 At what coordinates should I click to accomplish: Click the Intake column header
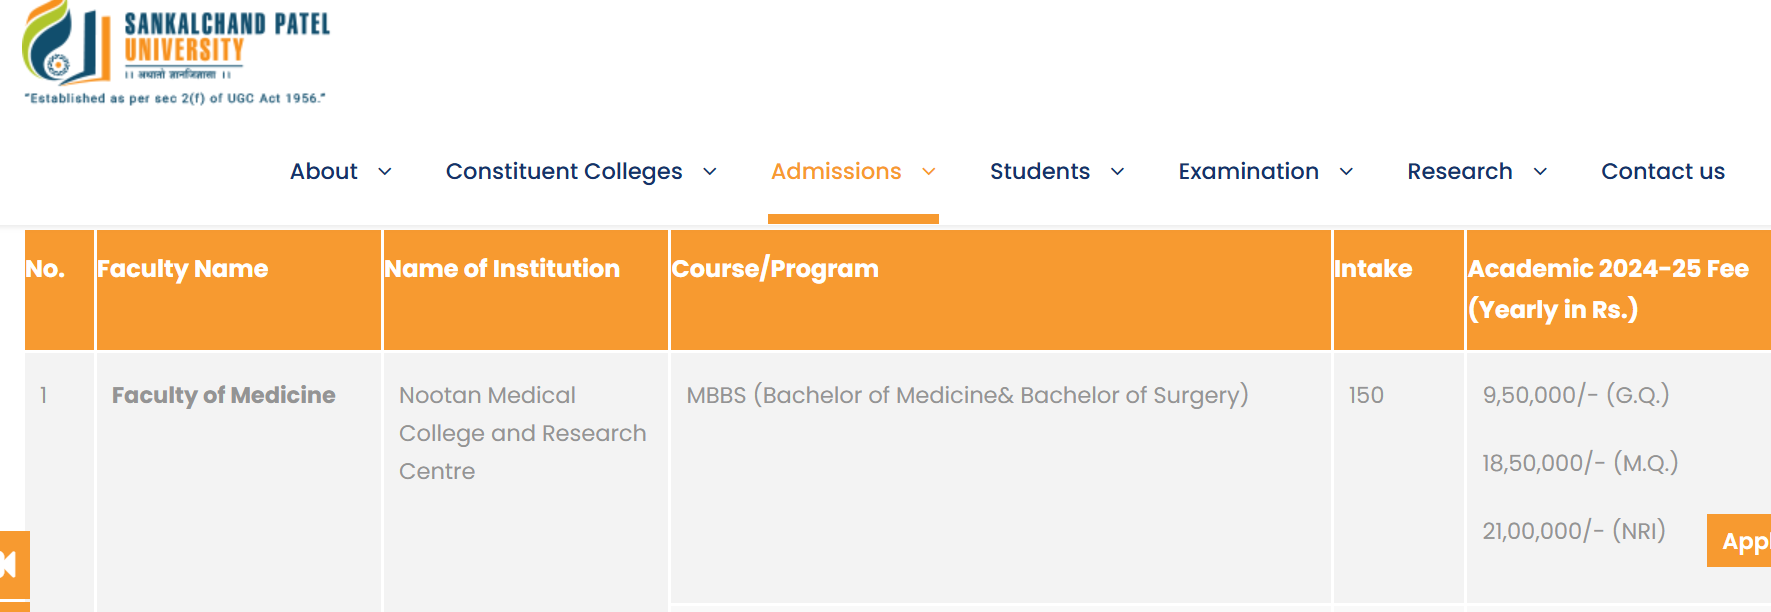click(x=1372, y=268)
